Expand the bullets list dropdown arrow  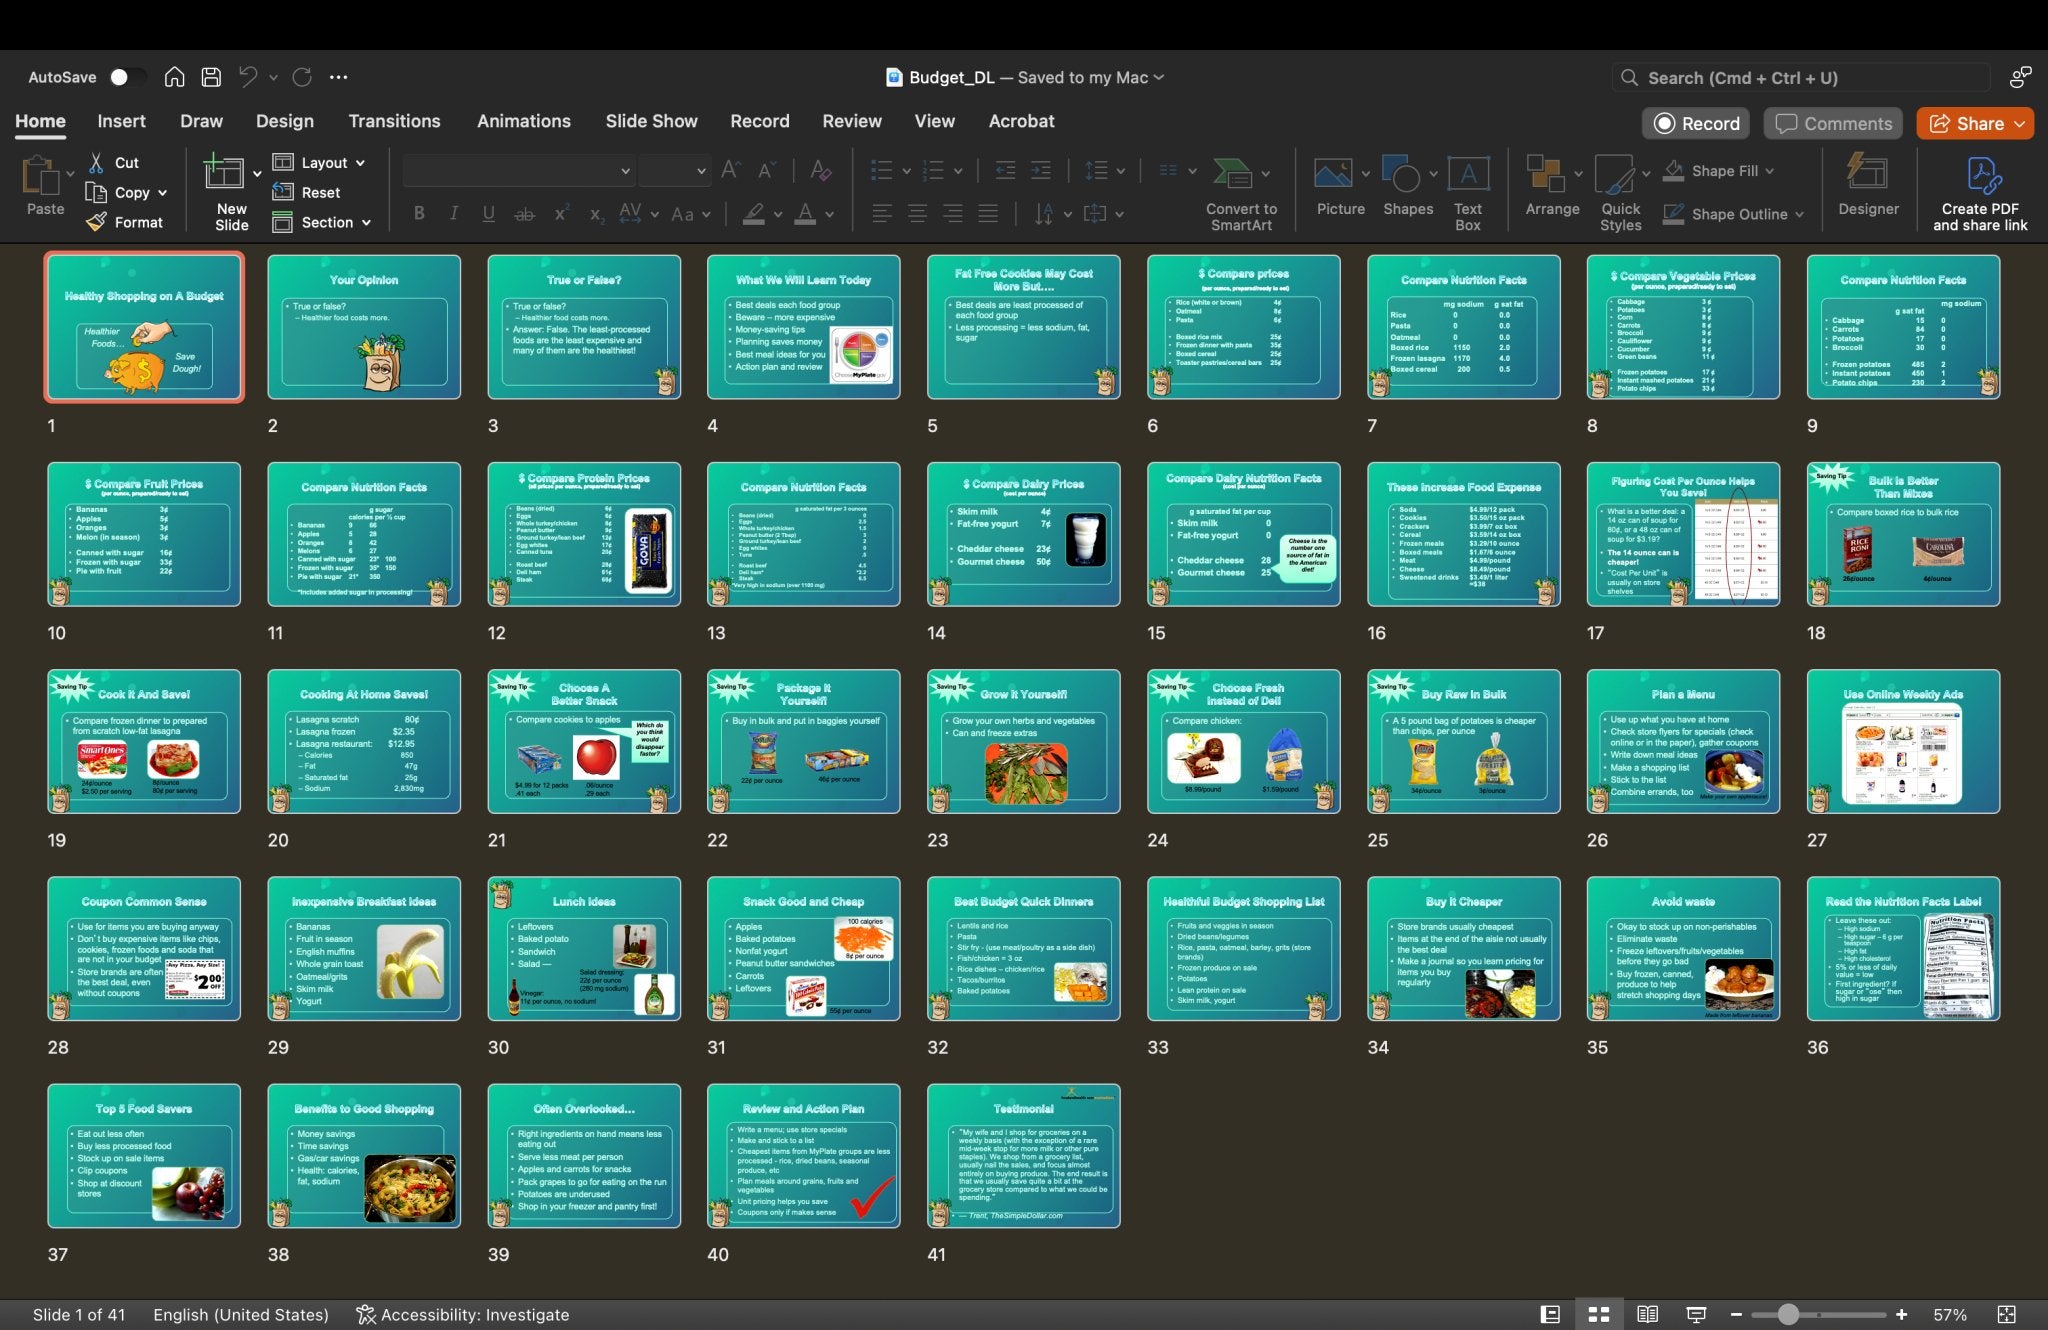tap(907, 171)
